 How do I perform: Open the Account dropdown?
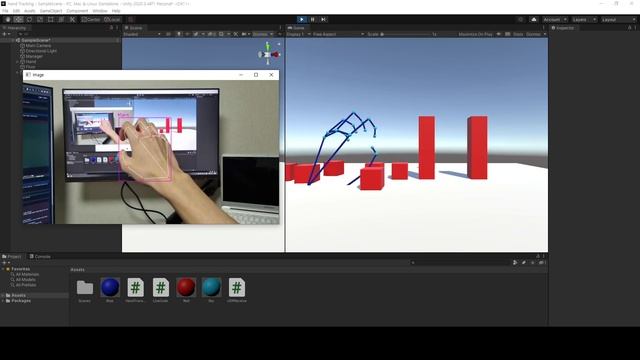(x=555, y=20)
